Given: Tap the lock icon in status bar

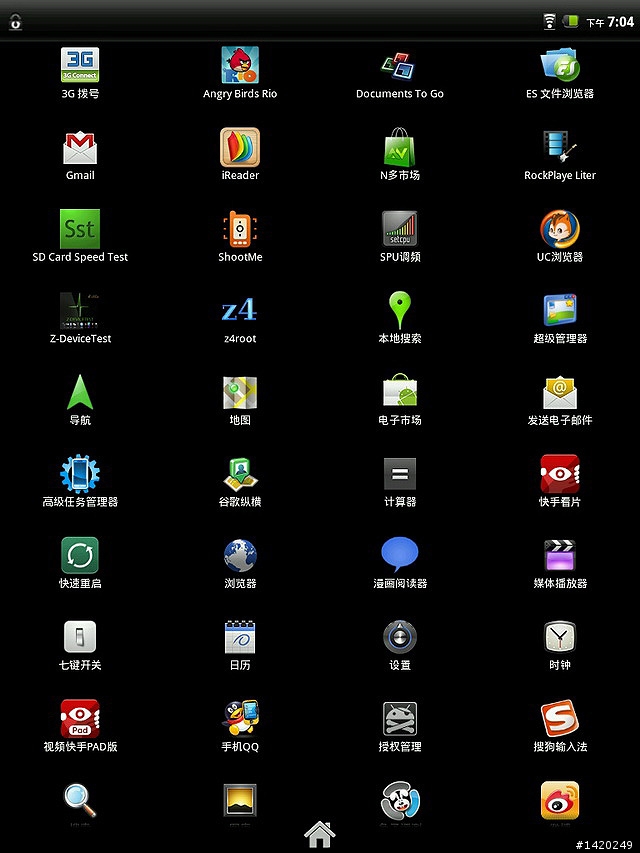Looking at the screenshot, I should click(15, 22).
